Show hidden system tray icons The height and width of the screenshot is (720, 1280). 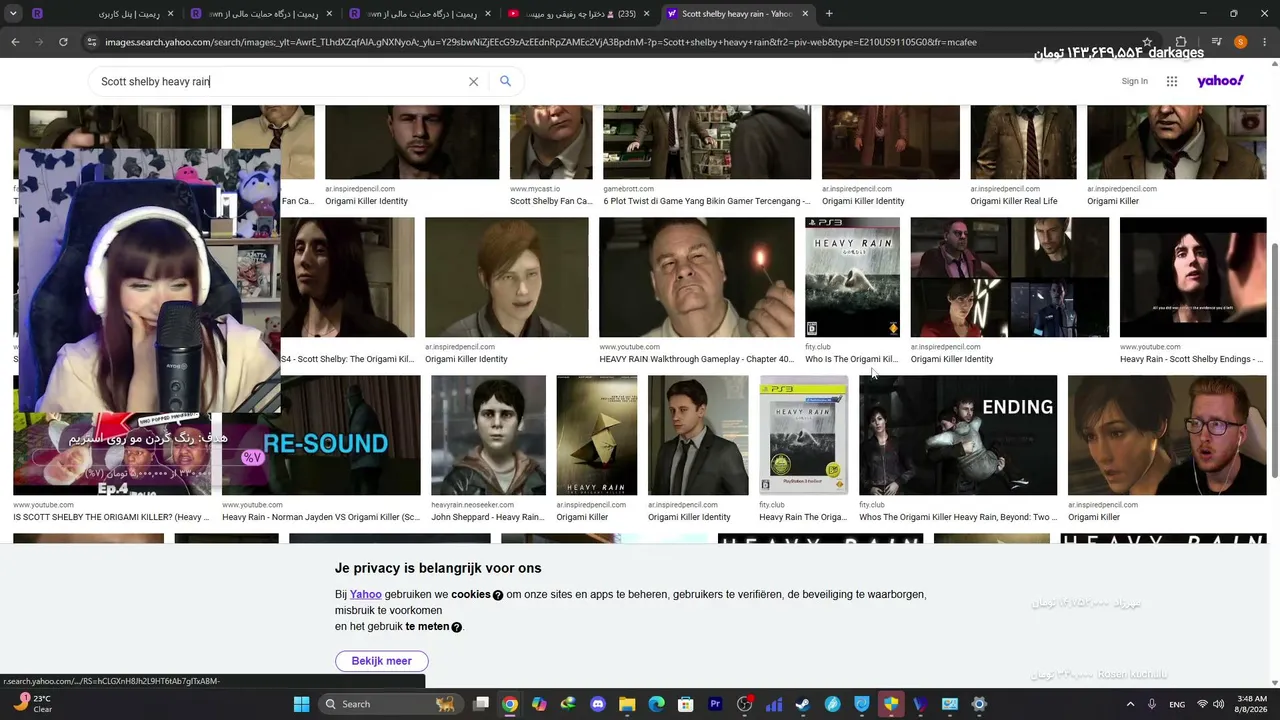click(1131, 704)
